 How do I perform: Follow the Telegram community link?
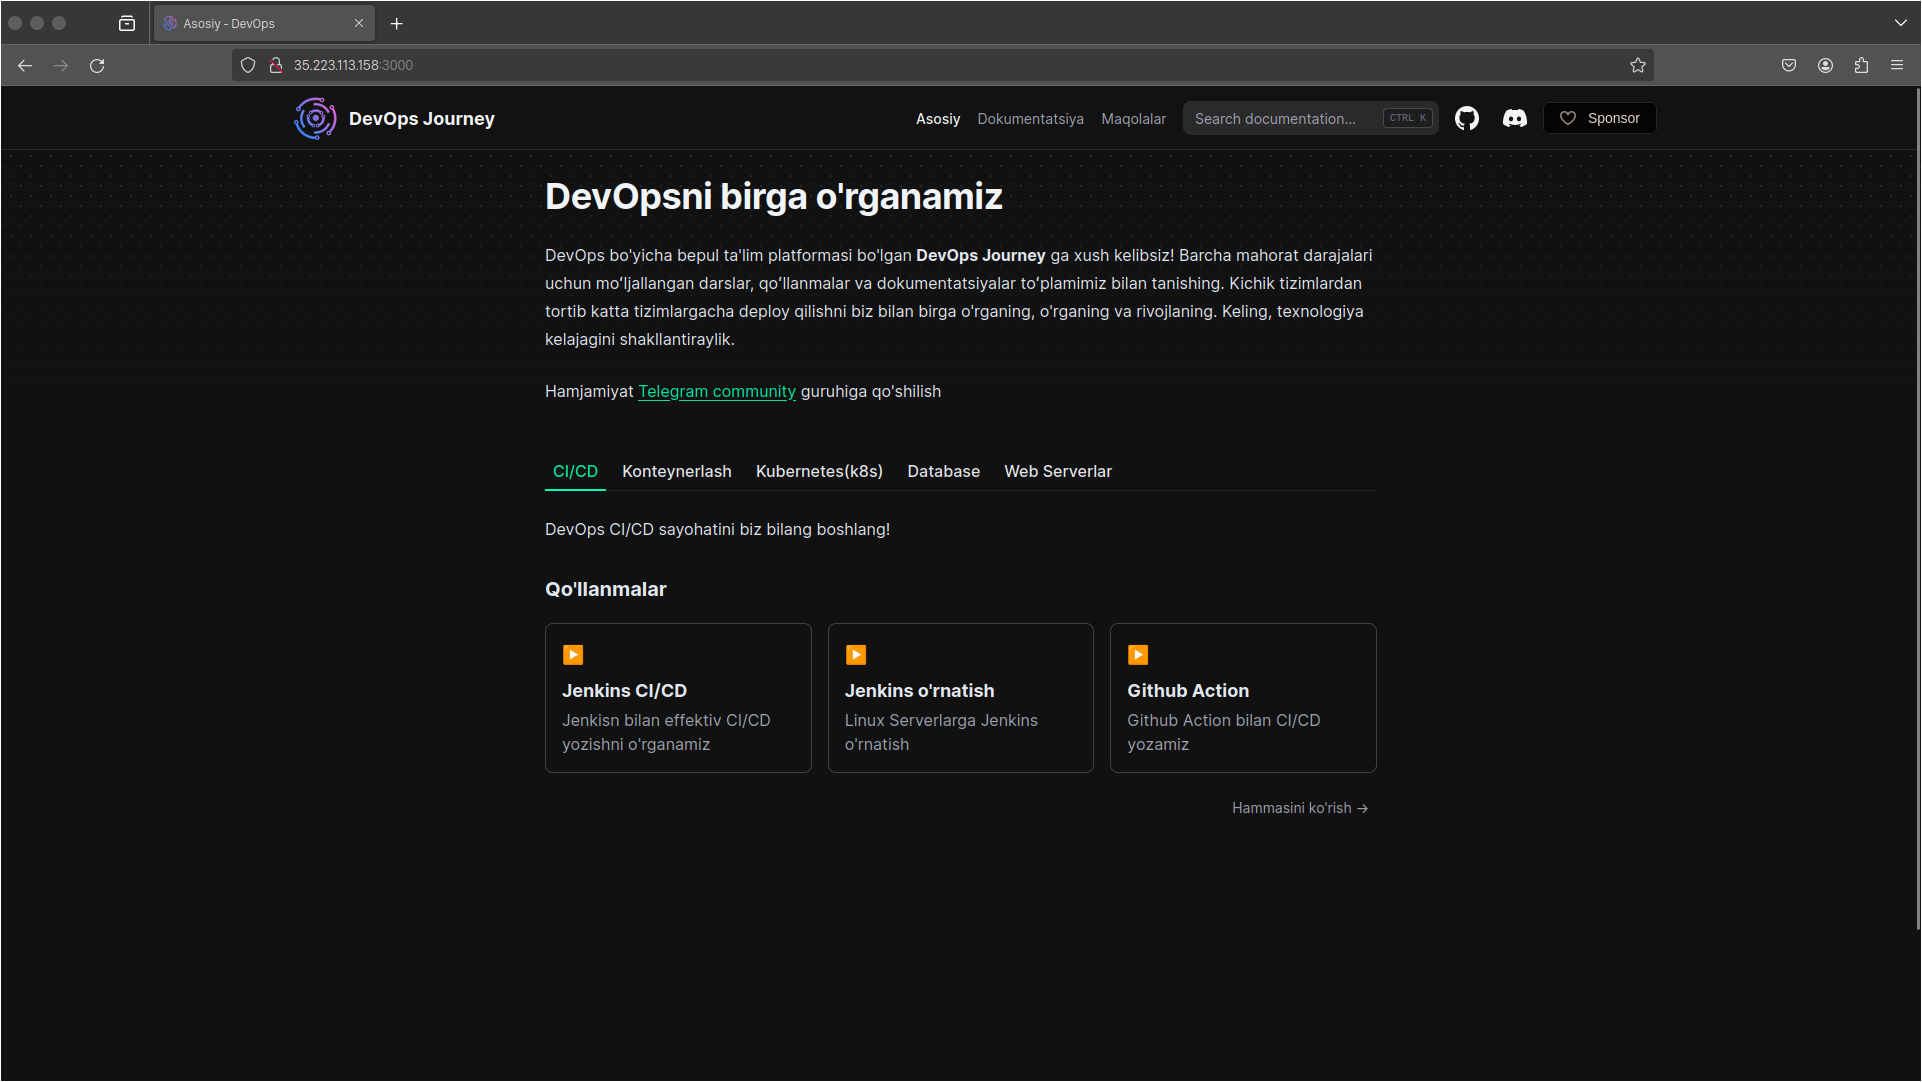click(716, 391)
